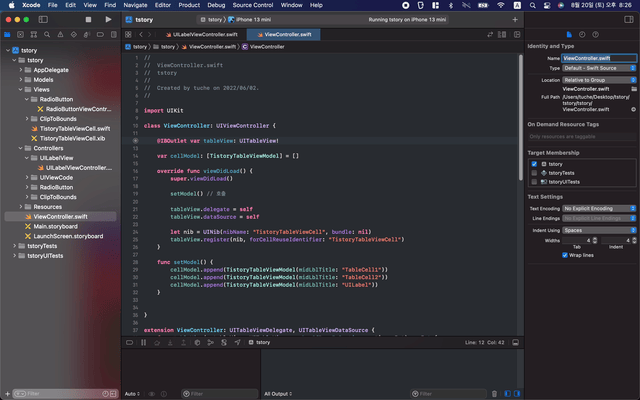Stop the running tstory app

[88, 20]
